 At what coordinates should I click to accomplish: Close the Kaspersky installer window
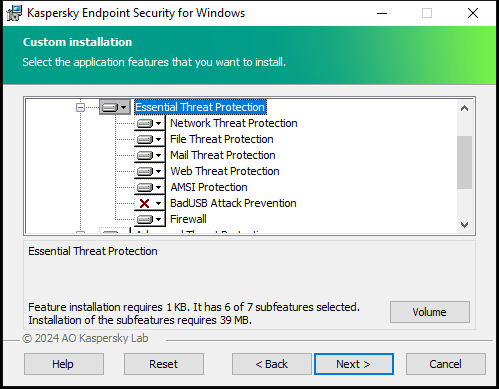point(473,13)
